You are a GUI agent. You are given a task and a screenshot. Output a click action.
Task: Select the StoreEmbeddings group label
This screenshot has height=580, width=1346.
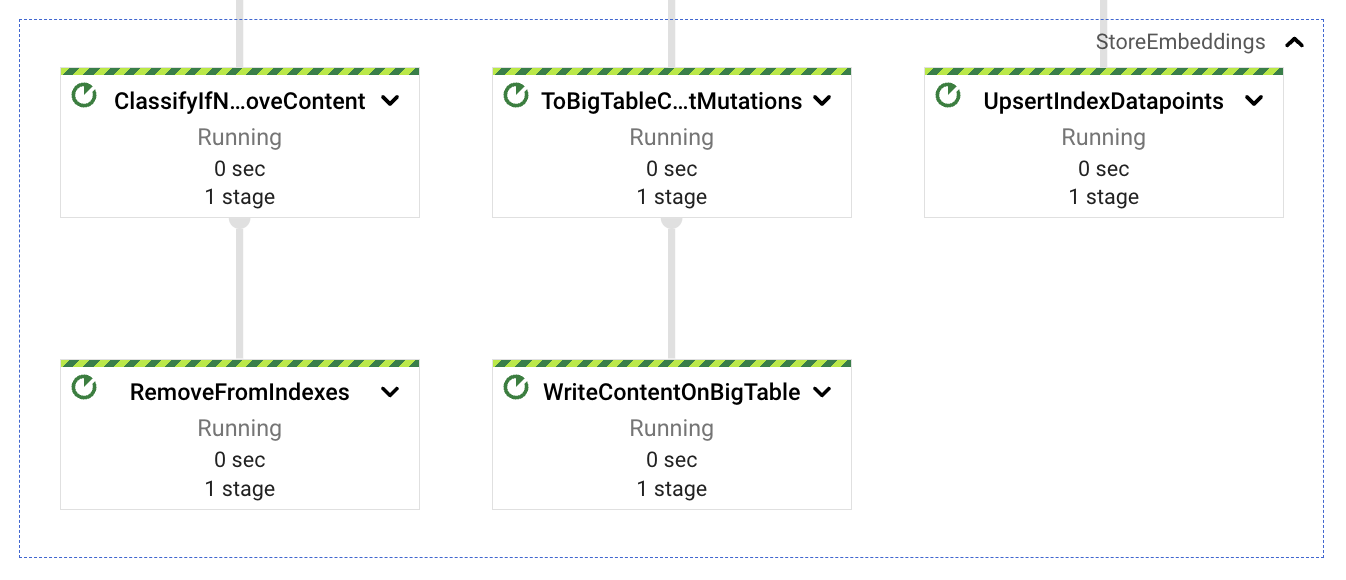(x=1180, y=43)
